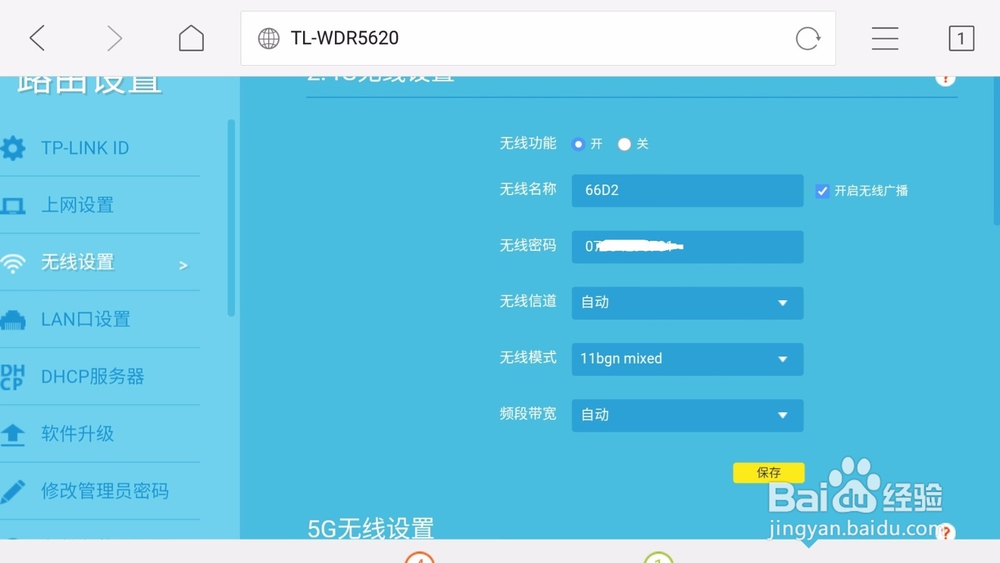Open 修改管理员密码 menu item

[x=105, y=491]
